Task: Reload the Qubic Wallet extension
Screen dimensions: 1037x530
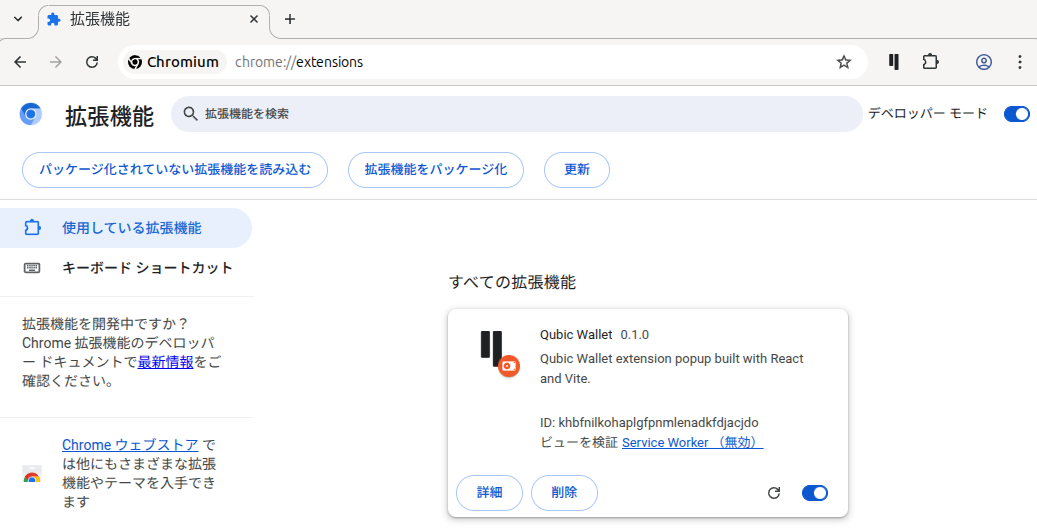Action: click(x=773, y=493)
